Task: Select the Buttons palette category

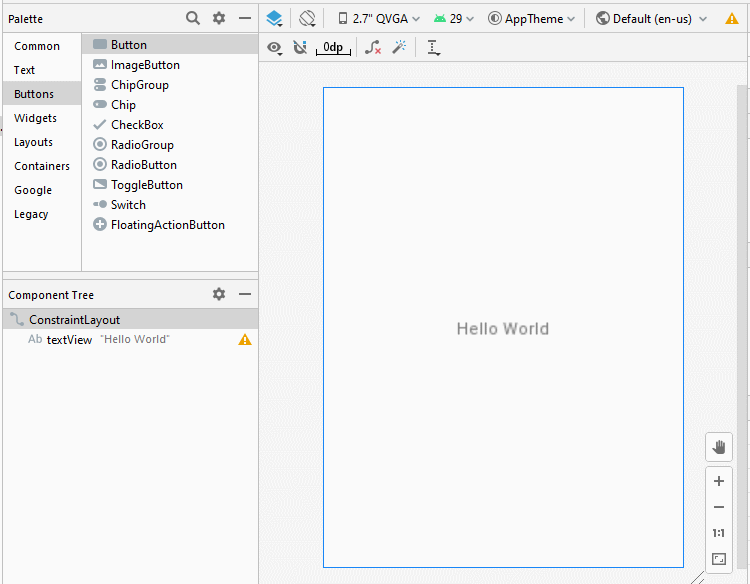Action: coord(42,93)
